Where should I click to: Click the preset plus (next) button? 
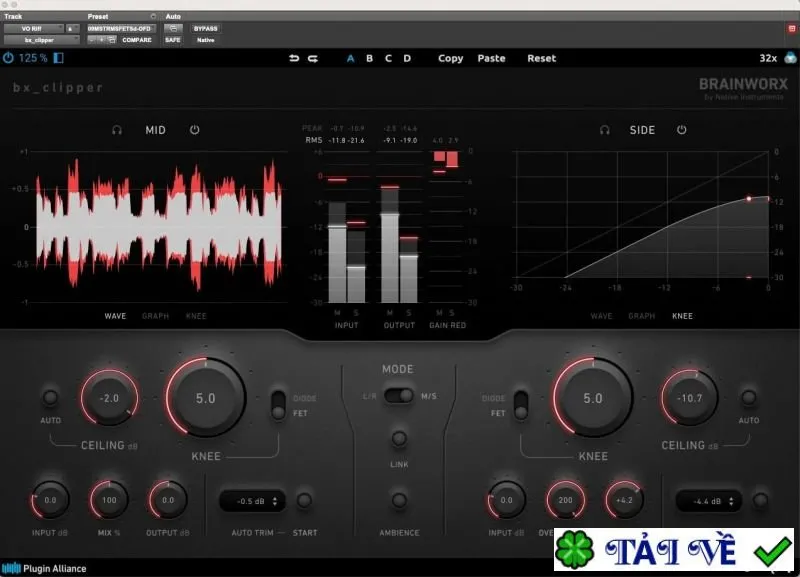click(x=102, y=40)
